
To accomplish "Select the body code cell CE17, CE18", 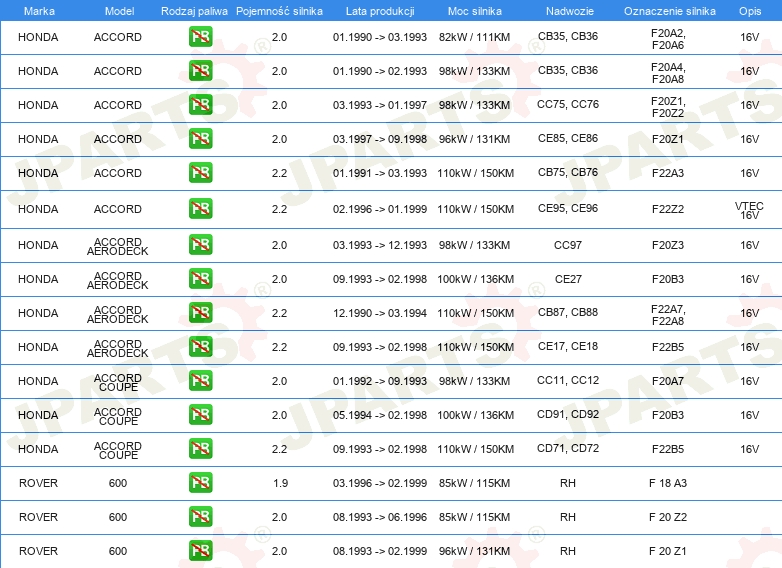I will pos(568,346).
